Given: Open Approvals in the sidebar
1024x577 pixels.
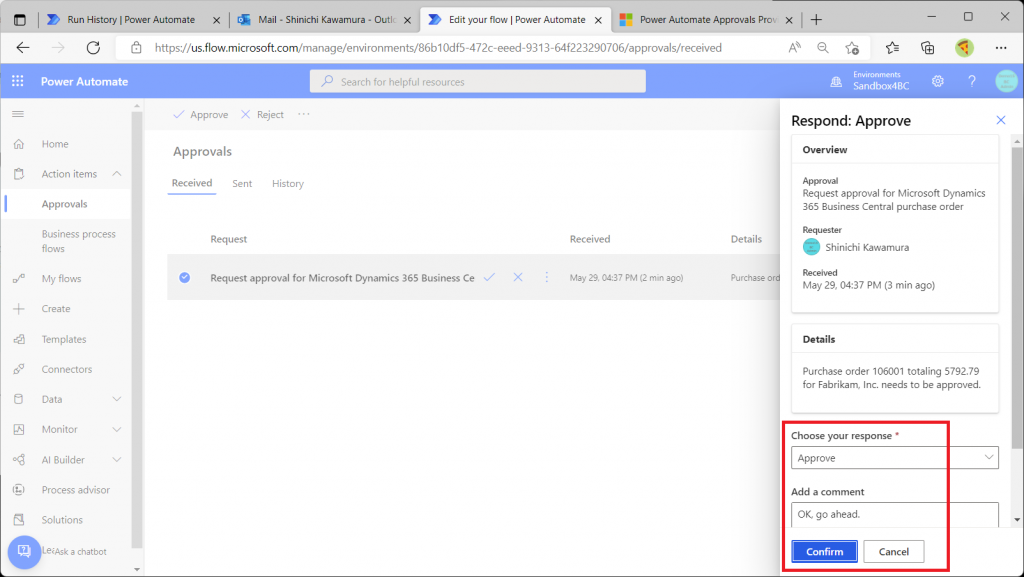Looking at the screenshot, I should coord(65,204).
